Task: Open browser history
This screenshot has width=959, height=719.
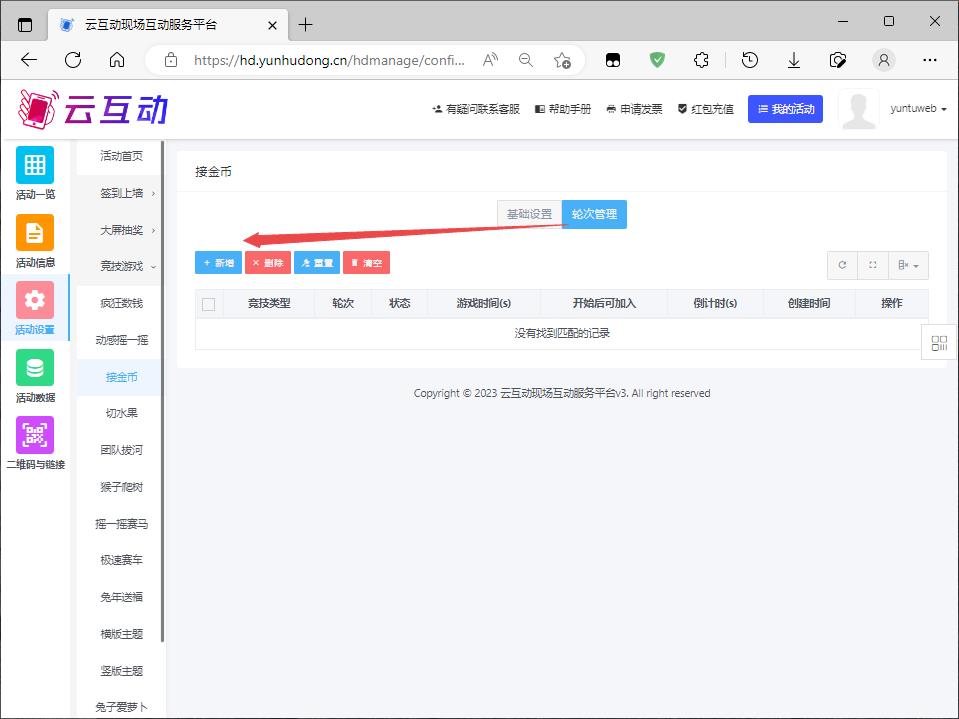Action: 750,60
